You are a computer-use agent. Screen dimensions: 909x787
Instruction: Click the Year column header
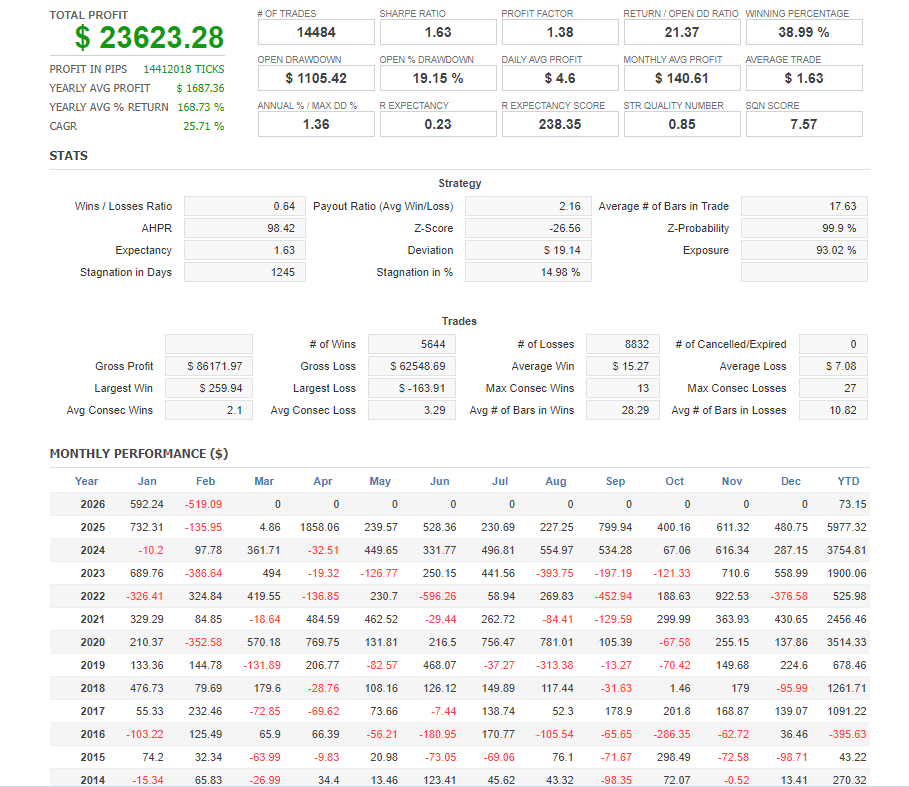pos(87,481)
